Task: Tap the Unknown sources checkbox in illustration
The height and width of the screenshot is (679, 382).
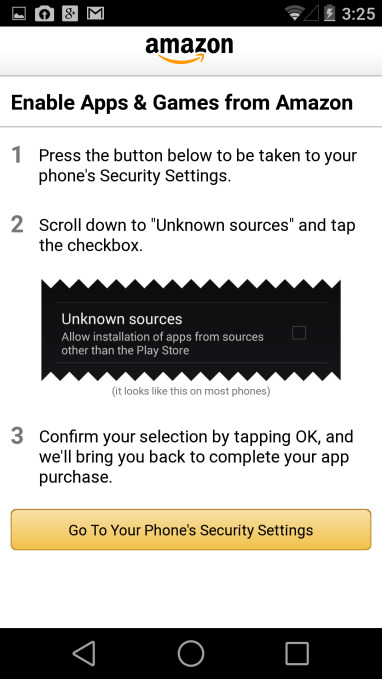Action: point(299,333)
